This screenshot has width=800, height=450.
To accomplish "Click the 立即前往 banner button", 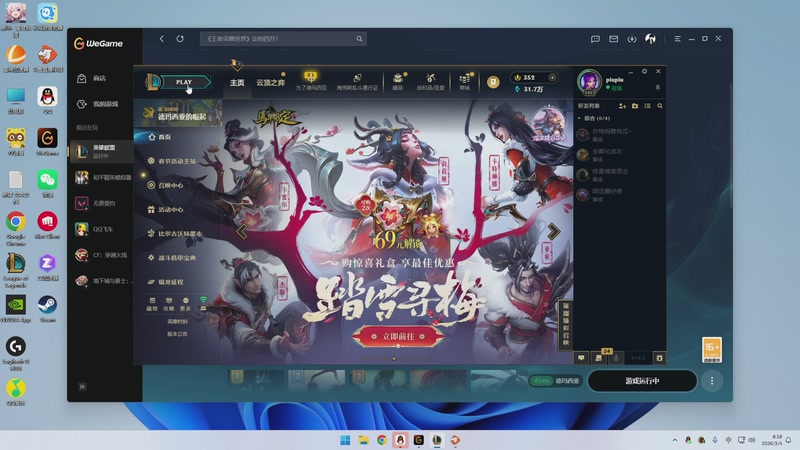I will pos(398,336).
